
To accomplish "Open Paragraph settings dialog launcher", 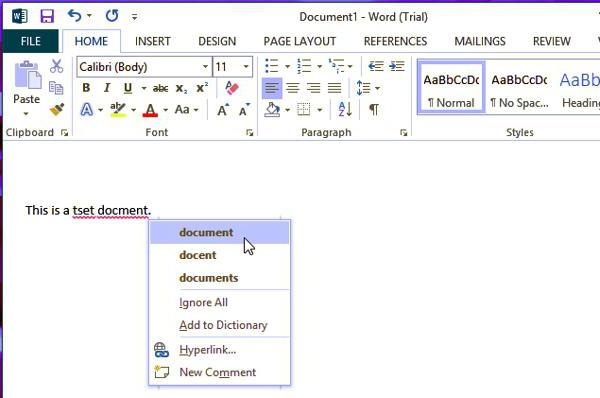I will pos(403,133).
